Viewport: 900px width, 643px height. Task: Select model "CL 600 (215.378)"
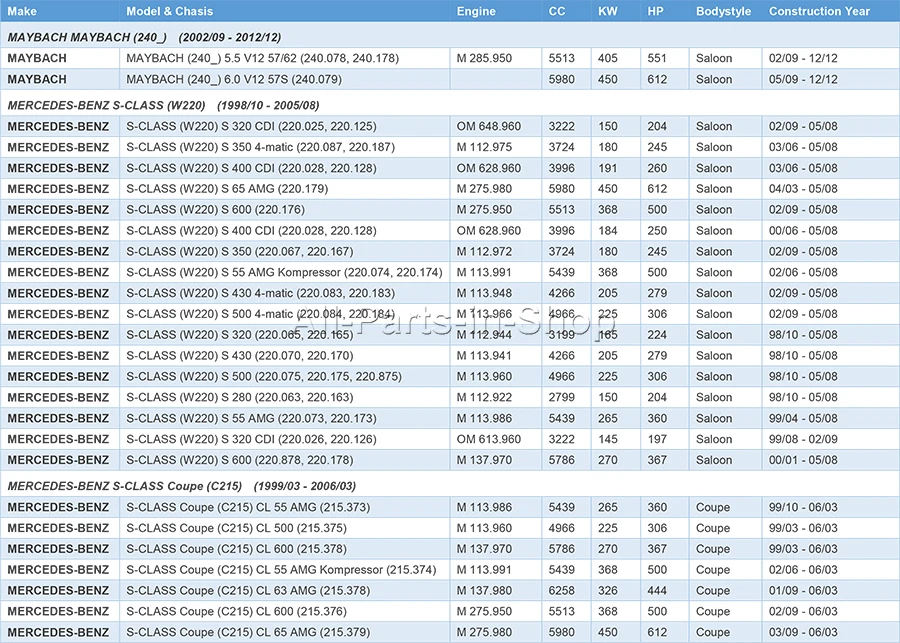301,549
